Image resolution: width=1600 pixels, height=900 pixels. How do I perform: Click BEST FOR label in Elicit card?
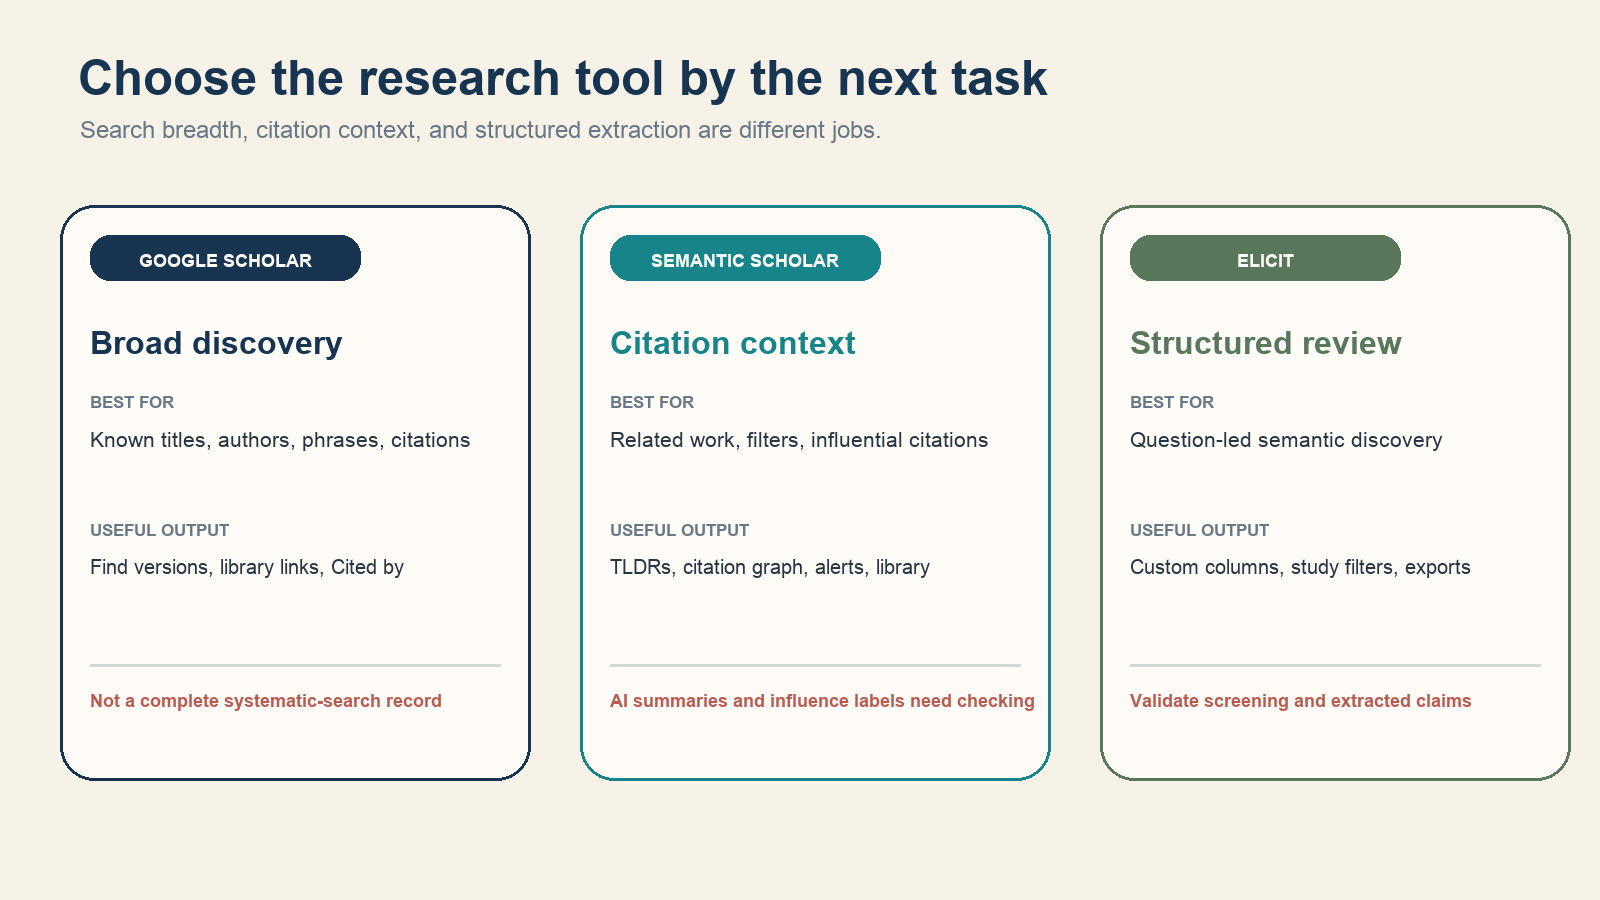(1172, 402)
